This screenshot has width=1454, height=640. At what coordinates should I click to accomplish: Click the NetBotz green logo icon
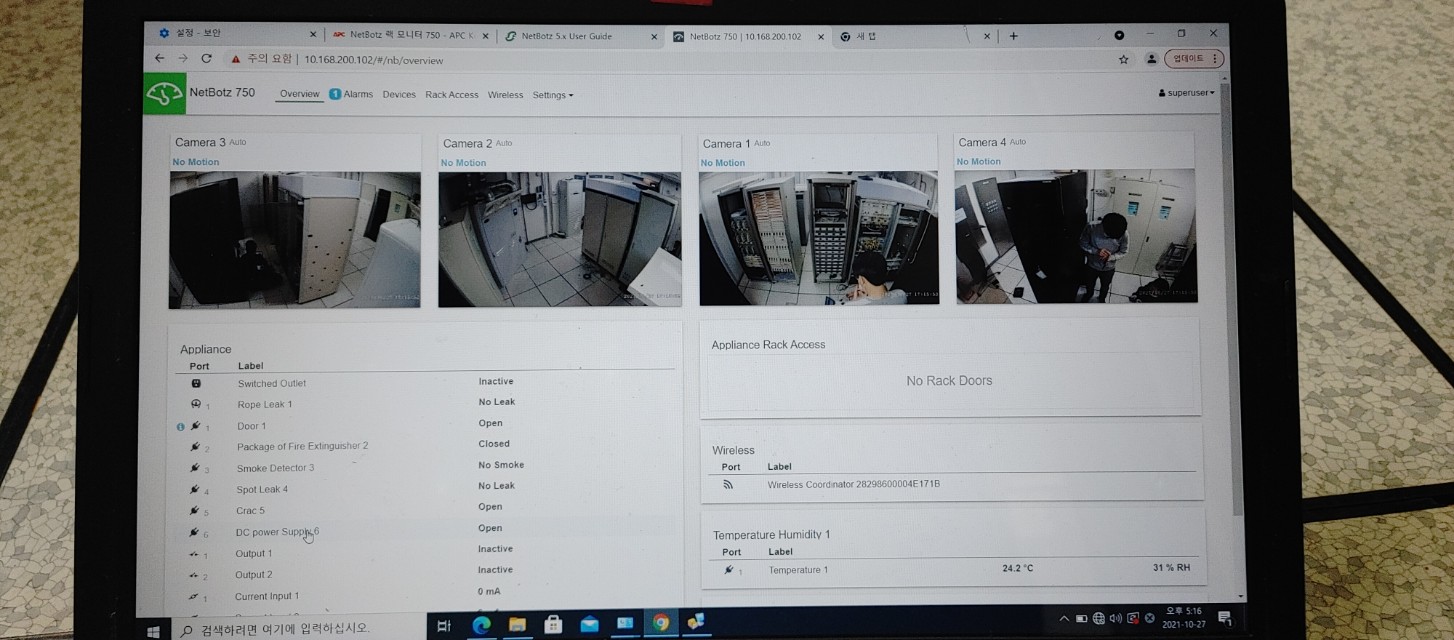pyautogui.click(x=165, y=94)
